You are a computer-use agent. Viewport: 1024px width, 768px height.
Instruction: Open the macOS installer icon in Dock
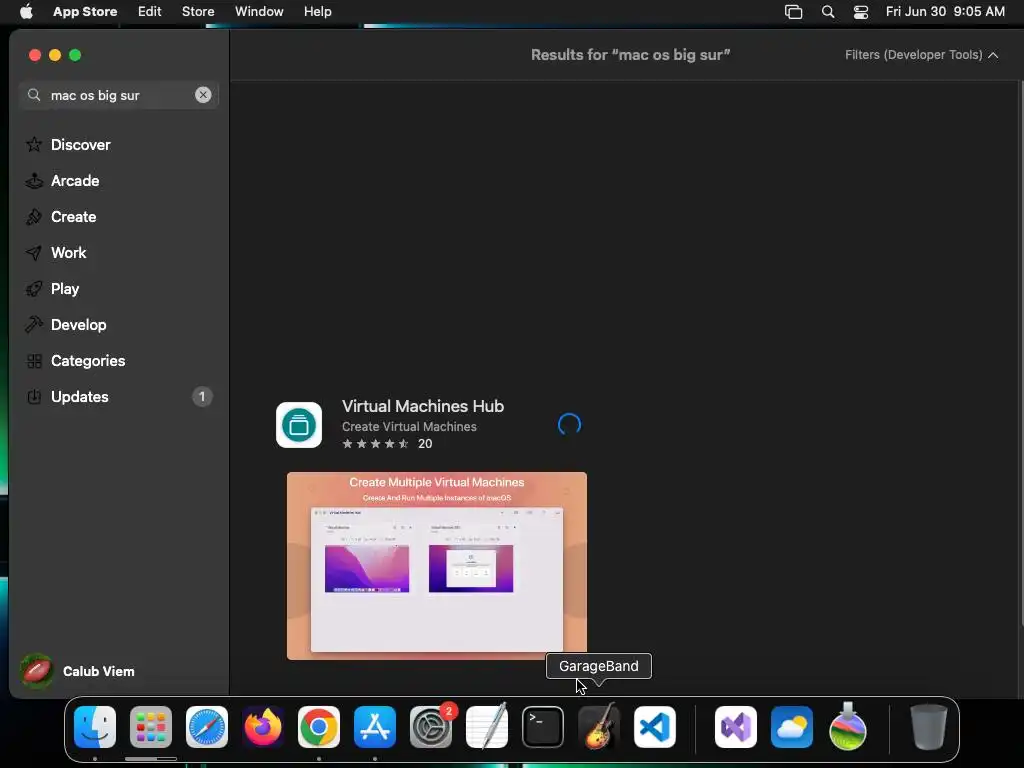pos(848,727)
